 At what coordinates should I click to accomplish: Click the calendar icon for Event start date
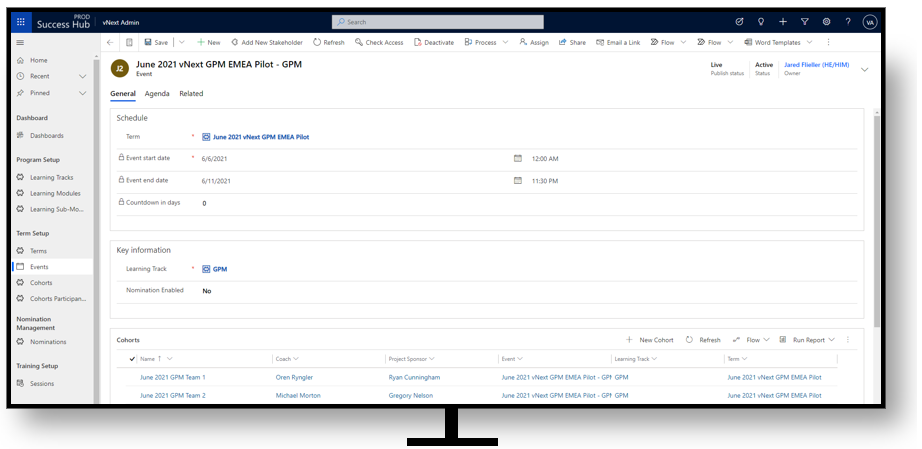pos(518,158)
